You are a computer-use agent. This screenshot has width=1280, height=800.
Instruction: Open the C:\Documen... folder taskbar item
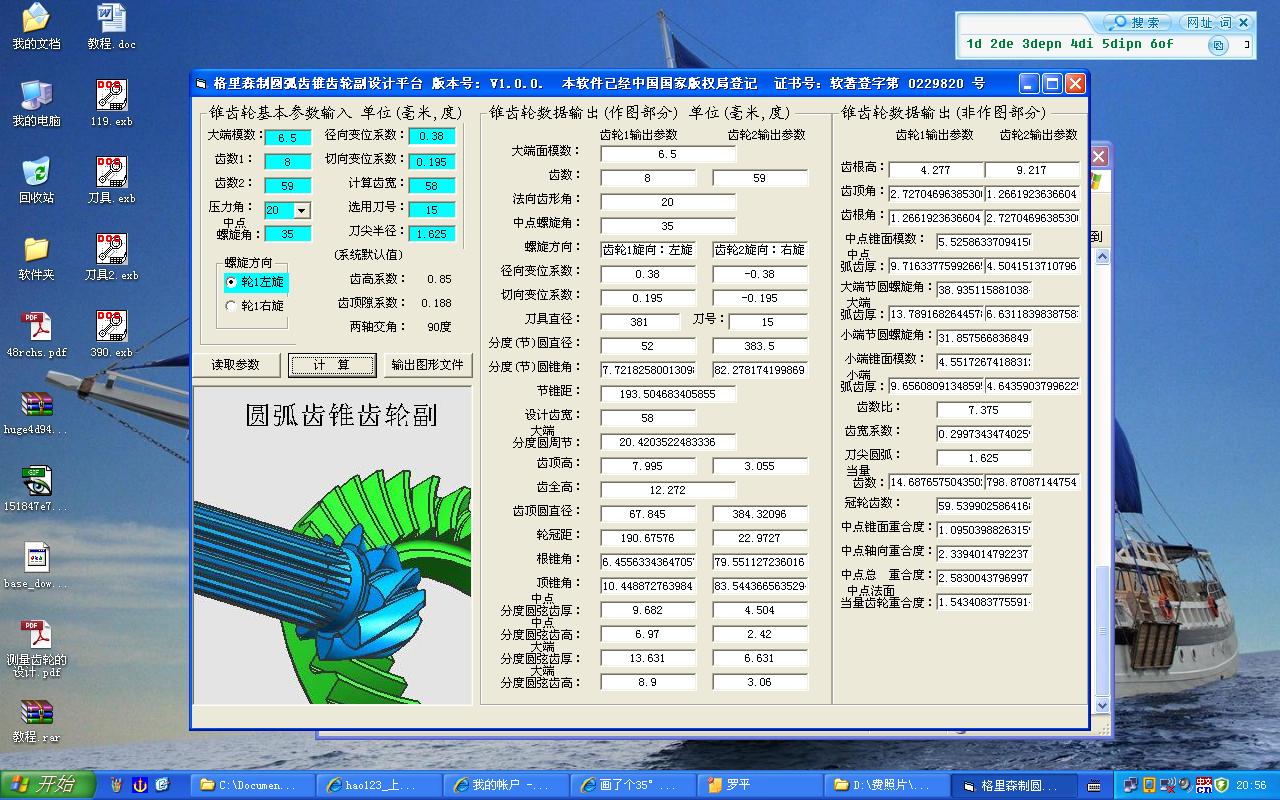(253, 785)
